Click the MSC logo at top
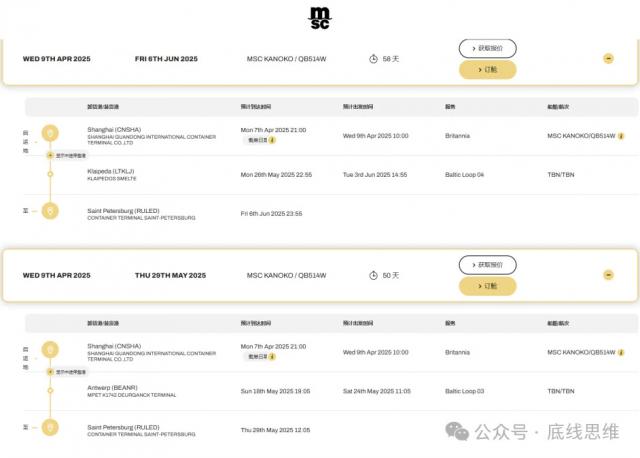 point(320,18)
